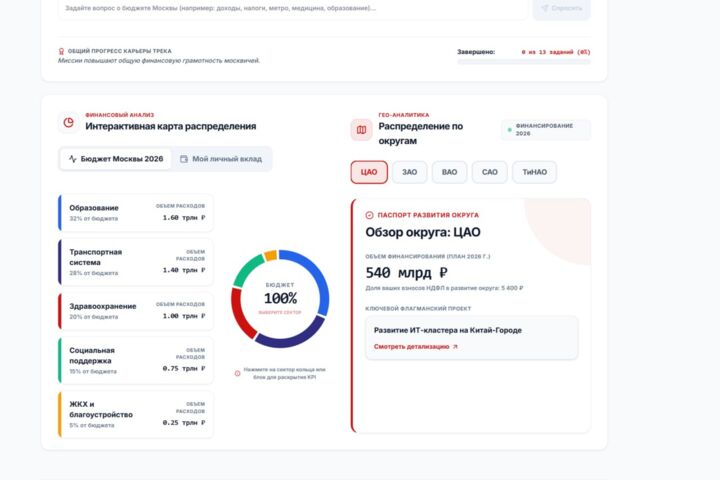Click the map icon beside Распределение по округам
This screenshot has height=480, width=720.
(x=361, y=130)
